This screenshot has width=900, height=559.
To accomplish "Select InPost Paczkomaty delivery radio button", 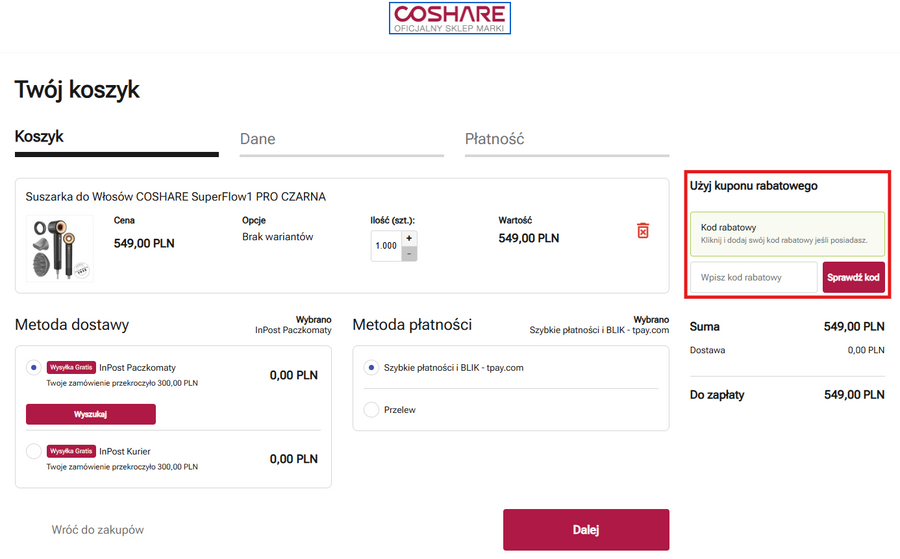I will pyautogui.click(x=35, y=368).
